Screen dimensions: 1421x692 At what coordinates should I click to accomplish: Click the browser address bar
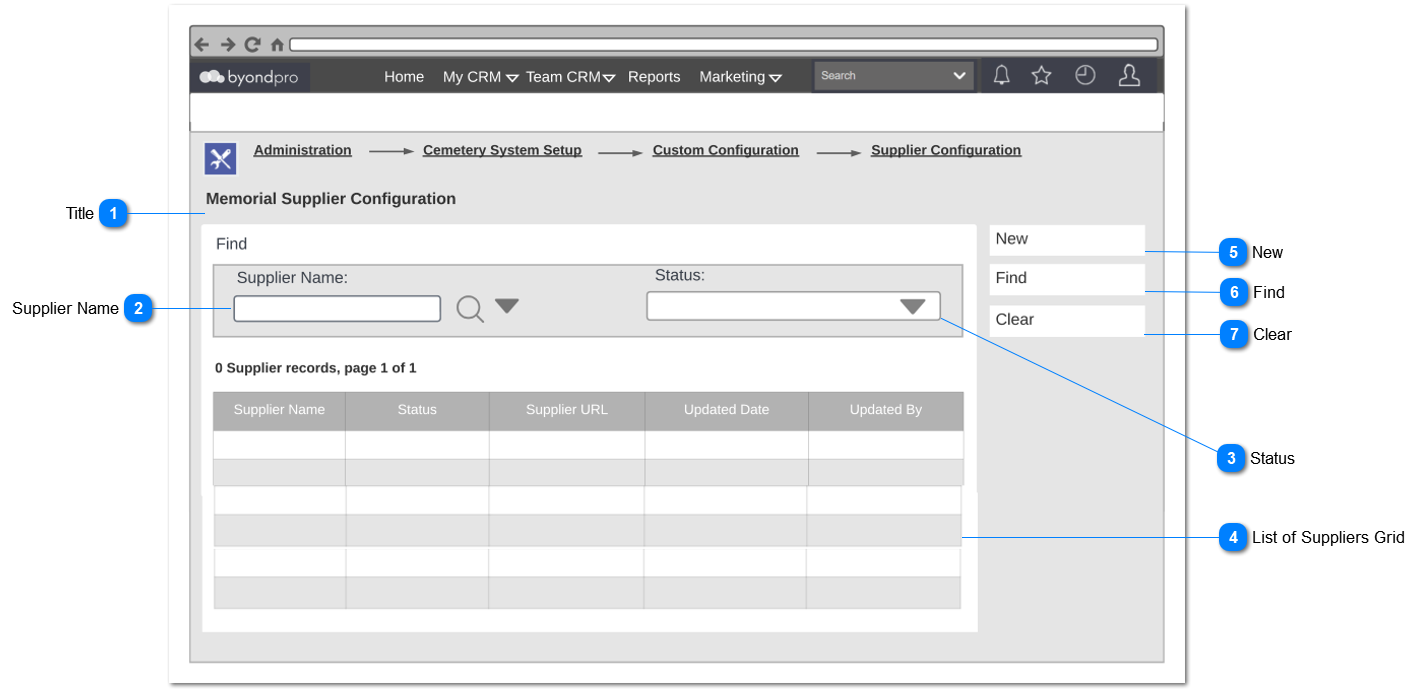pos(723,45)
